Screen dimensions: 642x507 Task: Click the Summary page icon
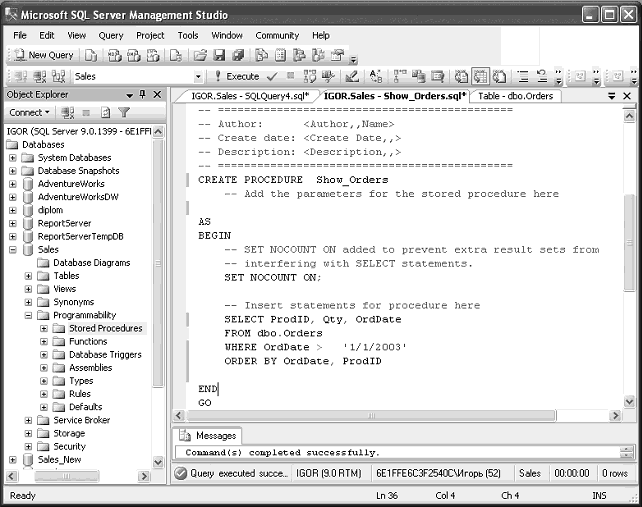pyautogui.click(x=280, y=55)
